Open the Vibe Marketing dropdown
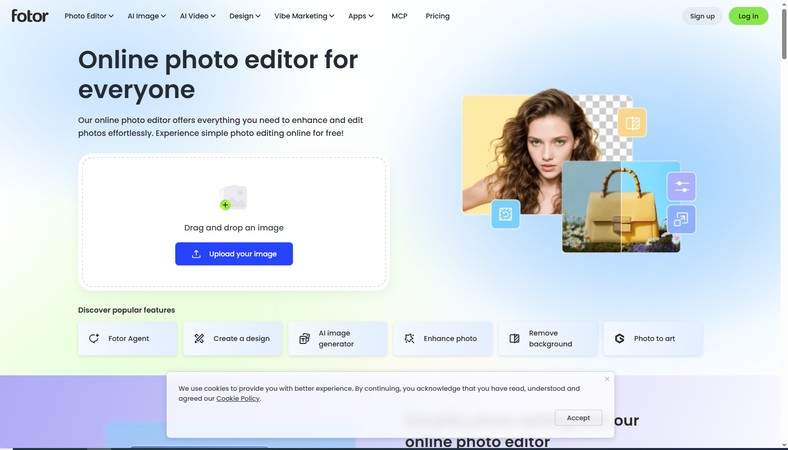The height and width of the screenshot is (450, 788). coord(304,16)
